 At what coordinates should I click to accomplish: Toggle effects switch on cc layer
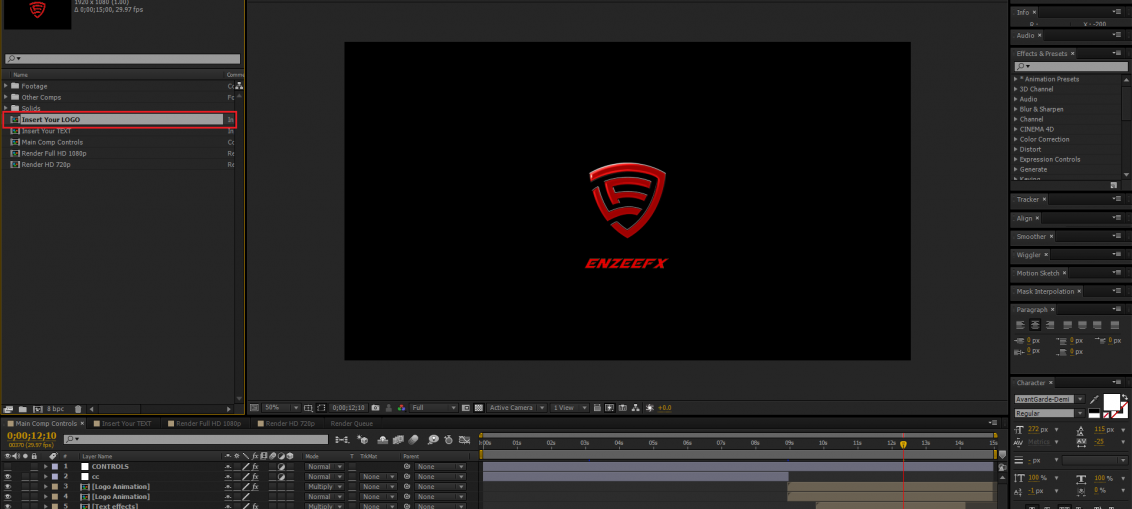coord(256,477)
